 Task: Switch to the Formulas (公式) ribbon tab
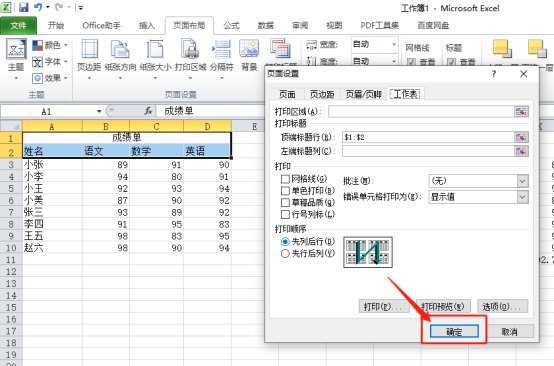[231, 25]
